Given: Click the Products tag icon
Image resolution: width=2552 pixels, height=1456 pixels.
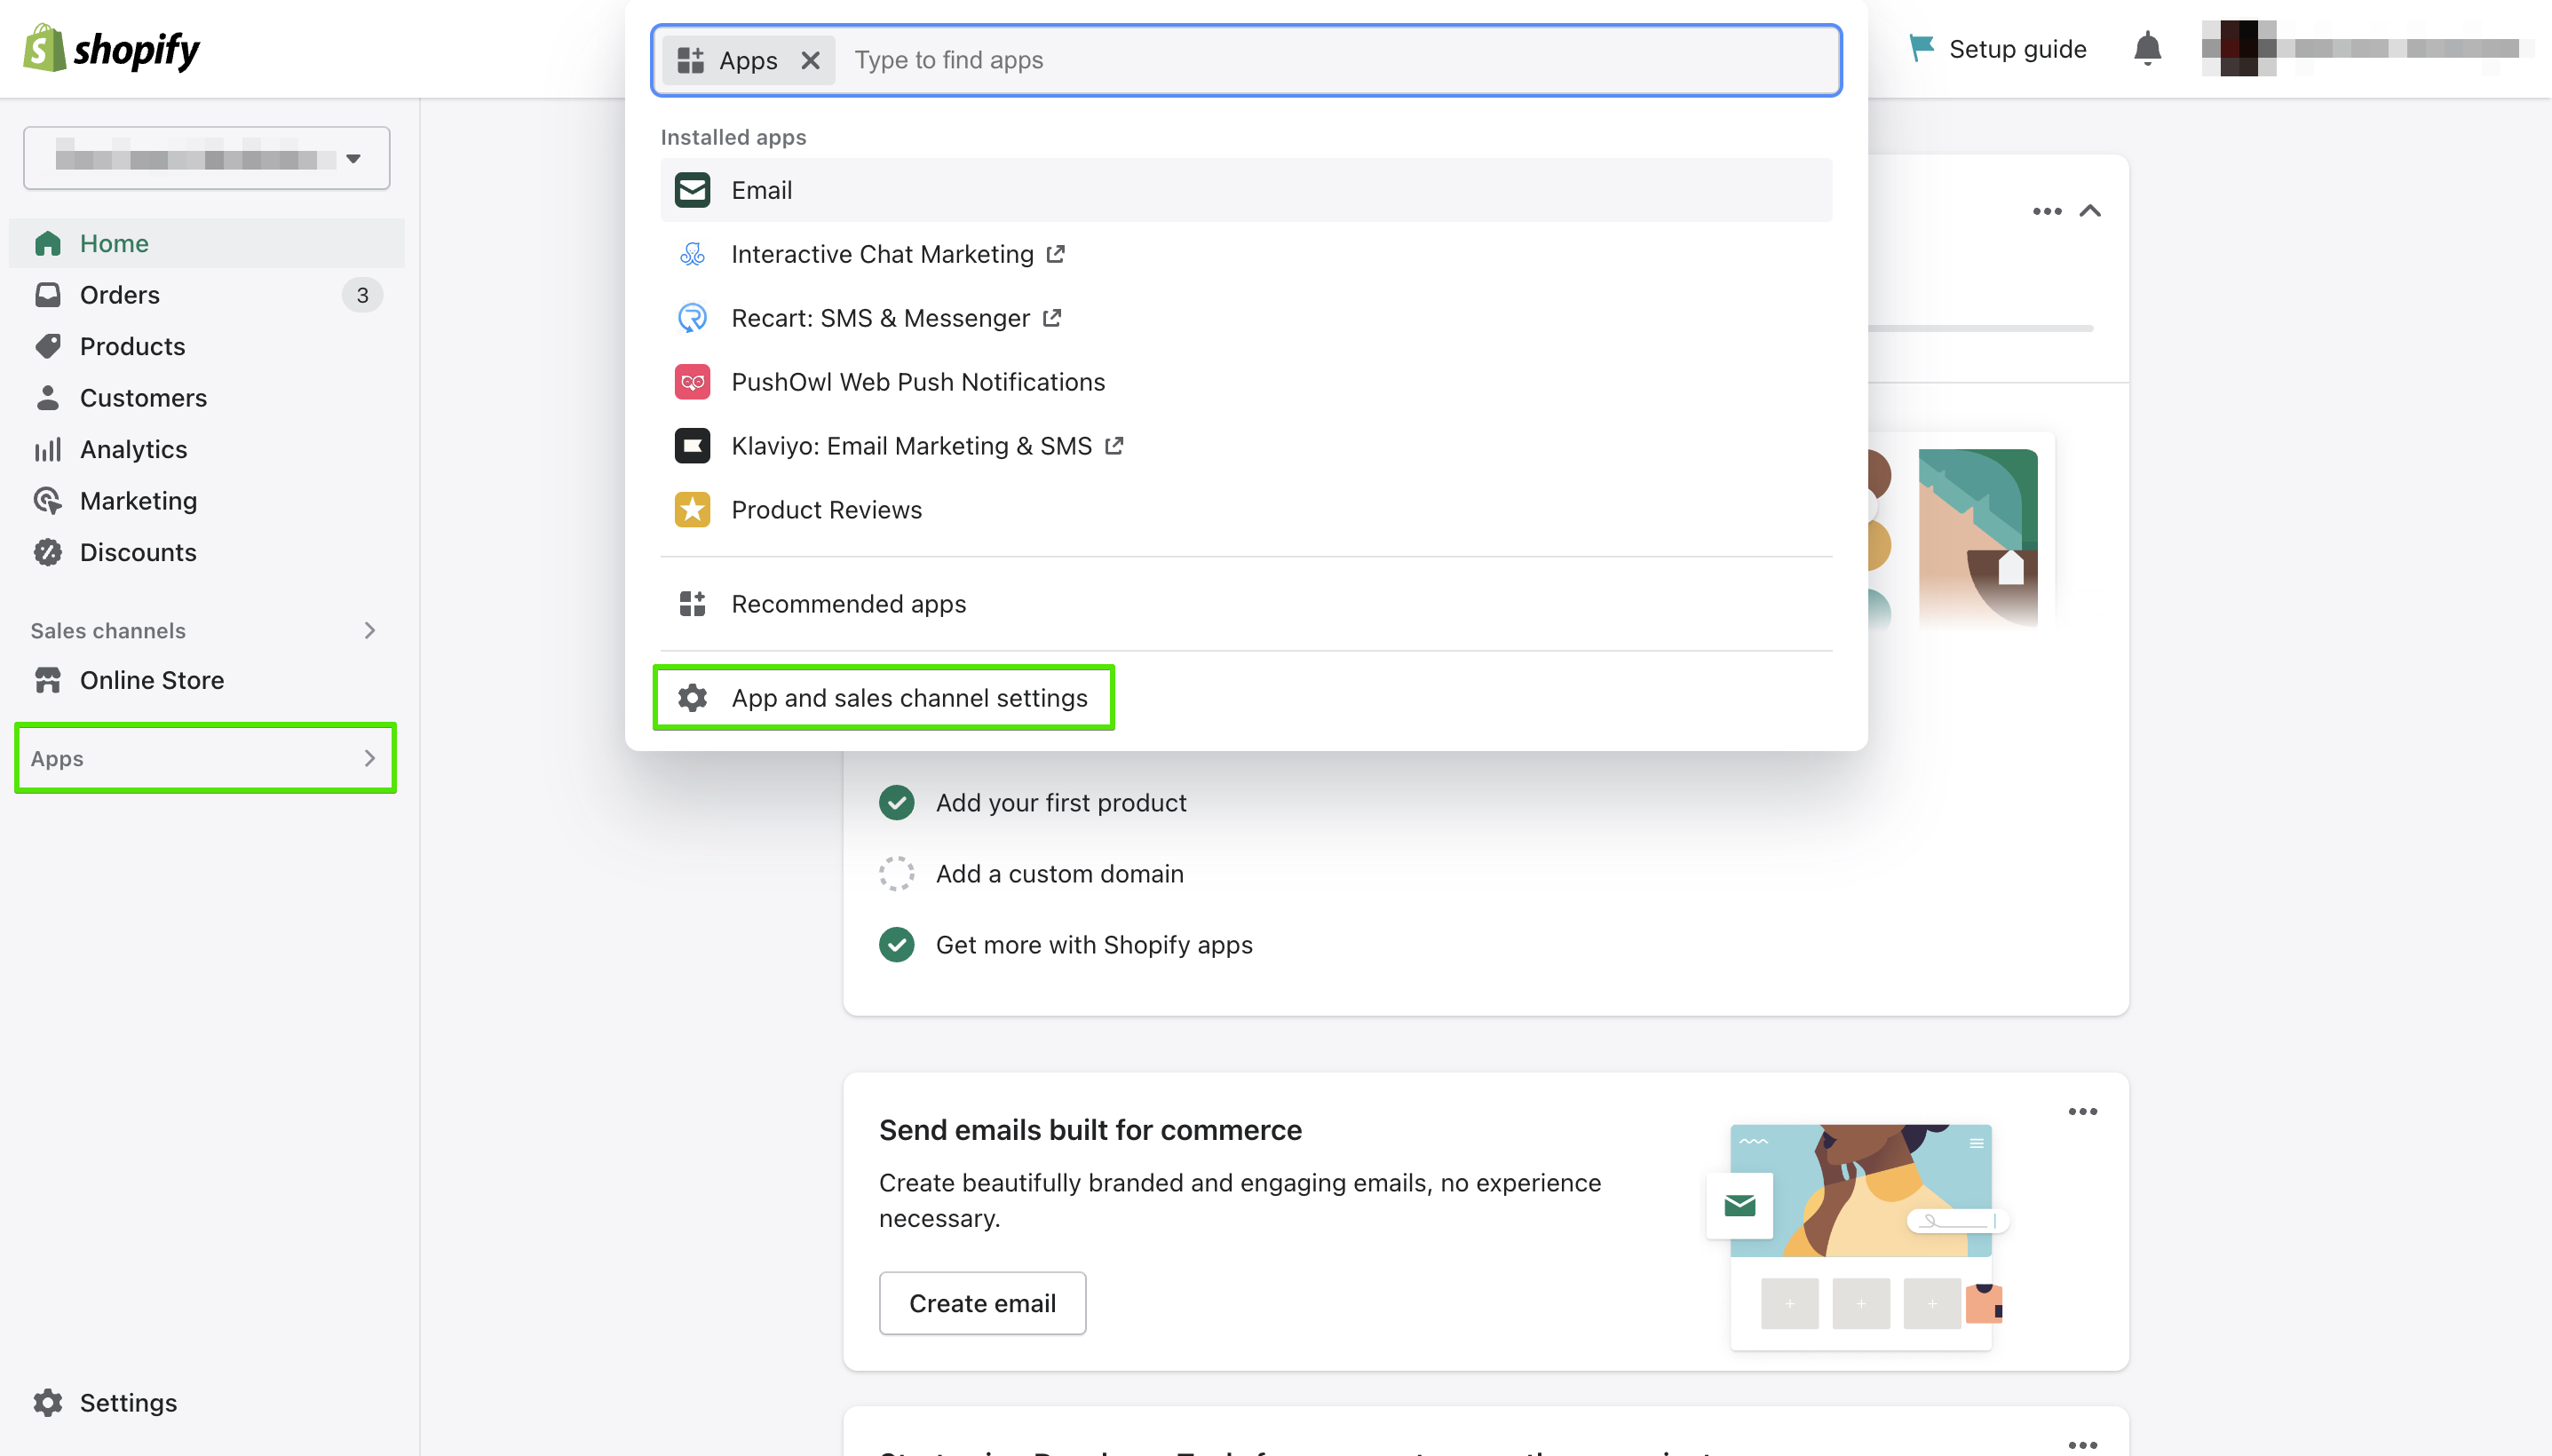Looking at the screenshot, I should pyautogui.click(x=48, y=346).
